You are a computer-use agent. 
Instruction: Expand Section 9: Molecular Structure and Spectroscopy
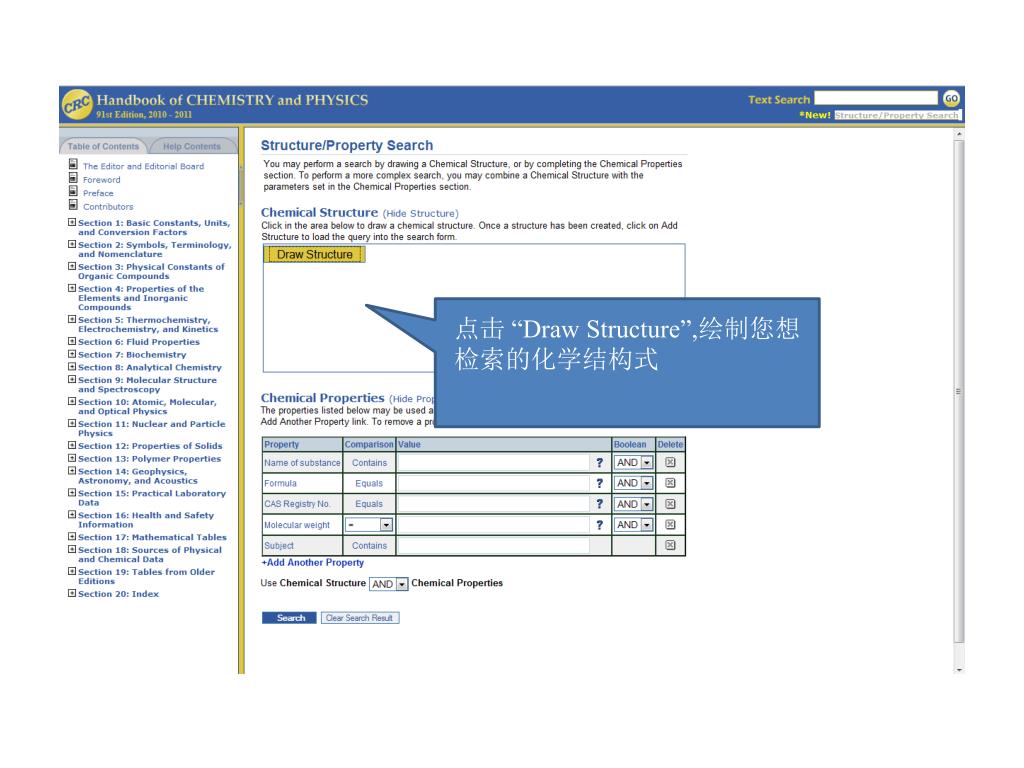72,379
